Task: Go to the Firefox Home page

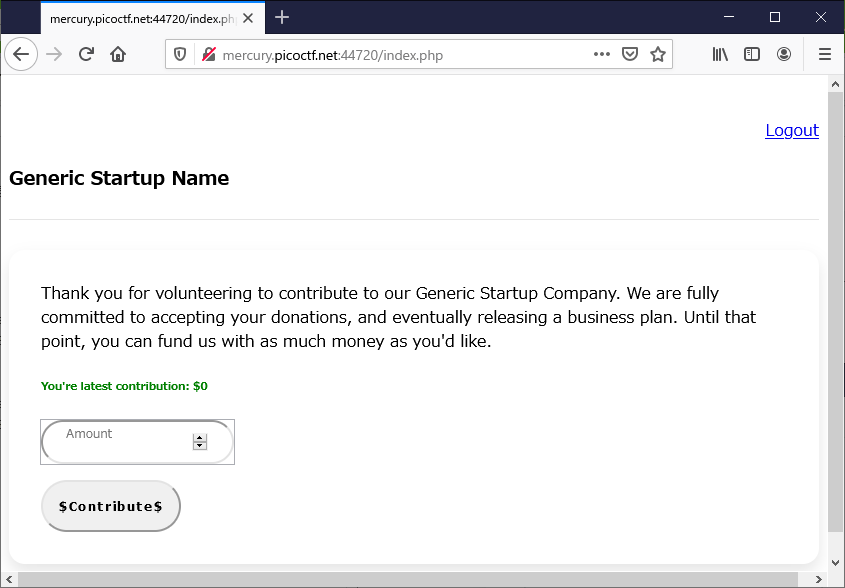Action: [x=118, y=55]
